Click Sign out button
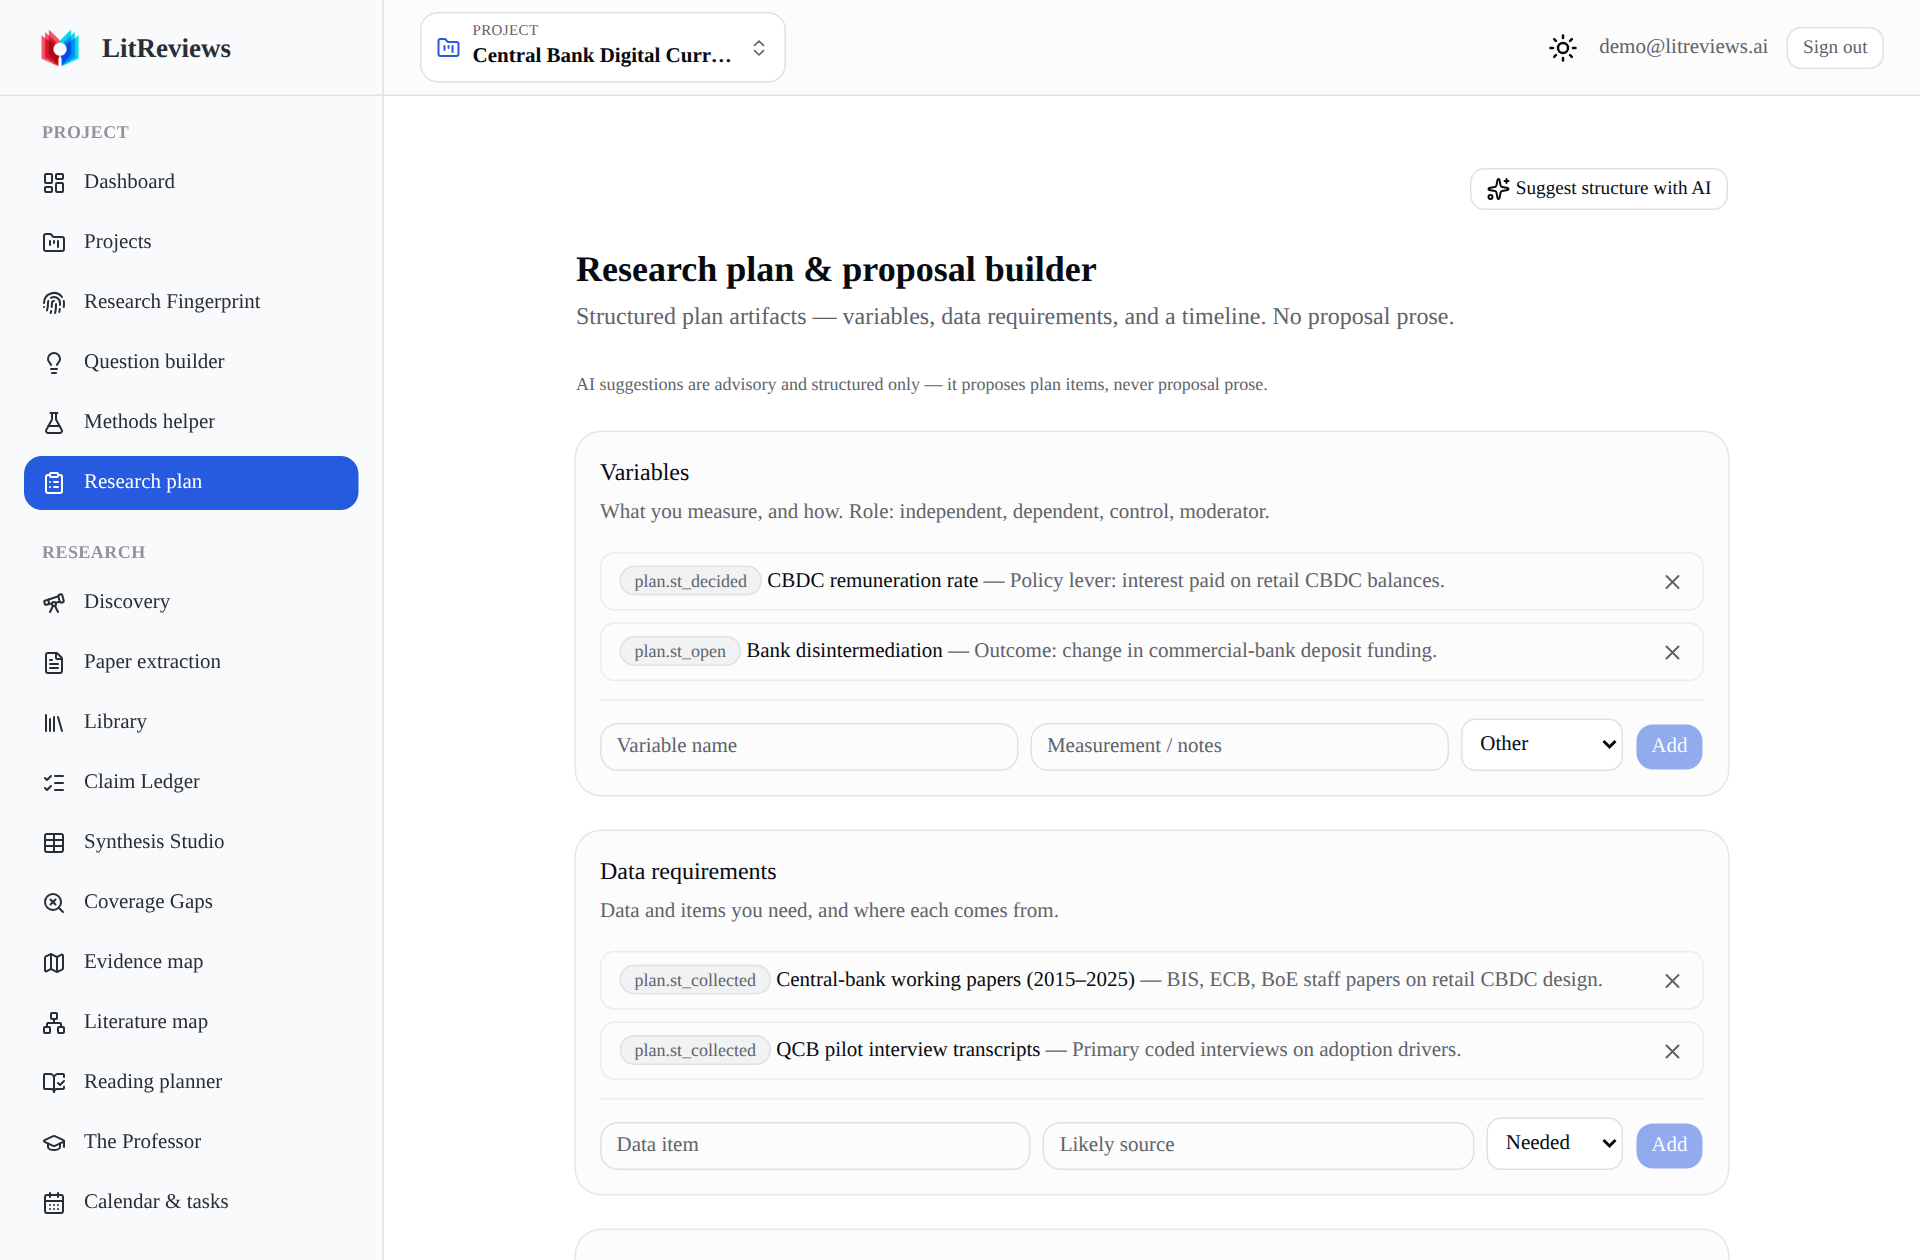The height and width of the screenshot is (1260, 1920). [1834, 47]
